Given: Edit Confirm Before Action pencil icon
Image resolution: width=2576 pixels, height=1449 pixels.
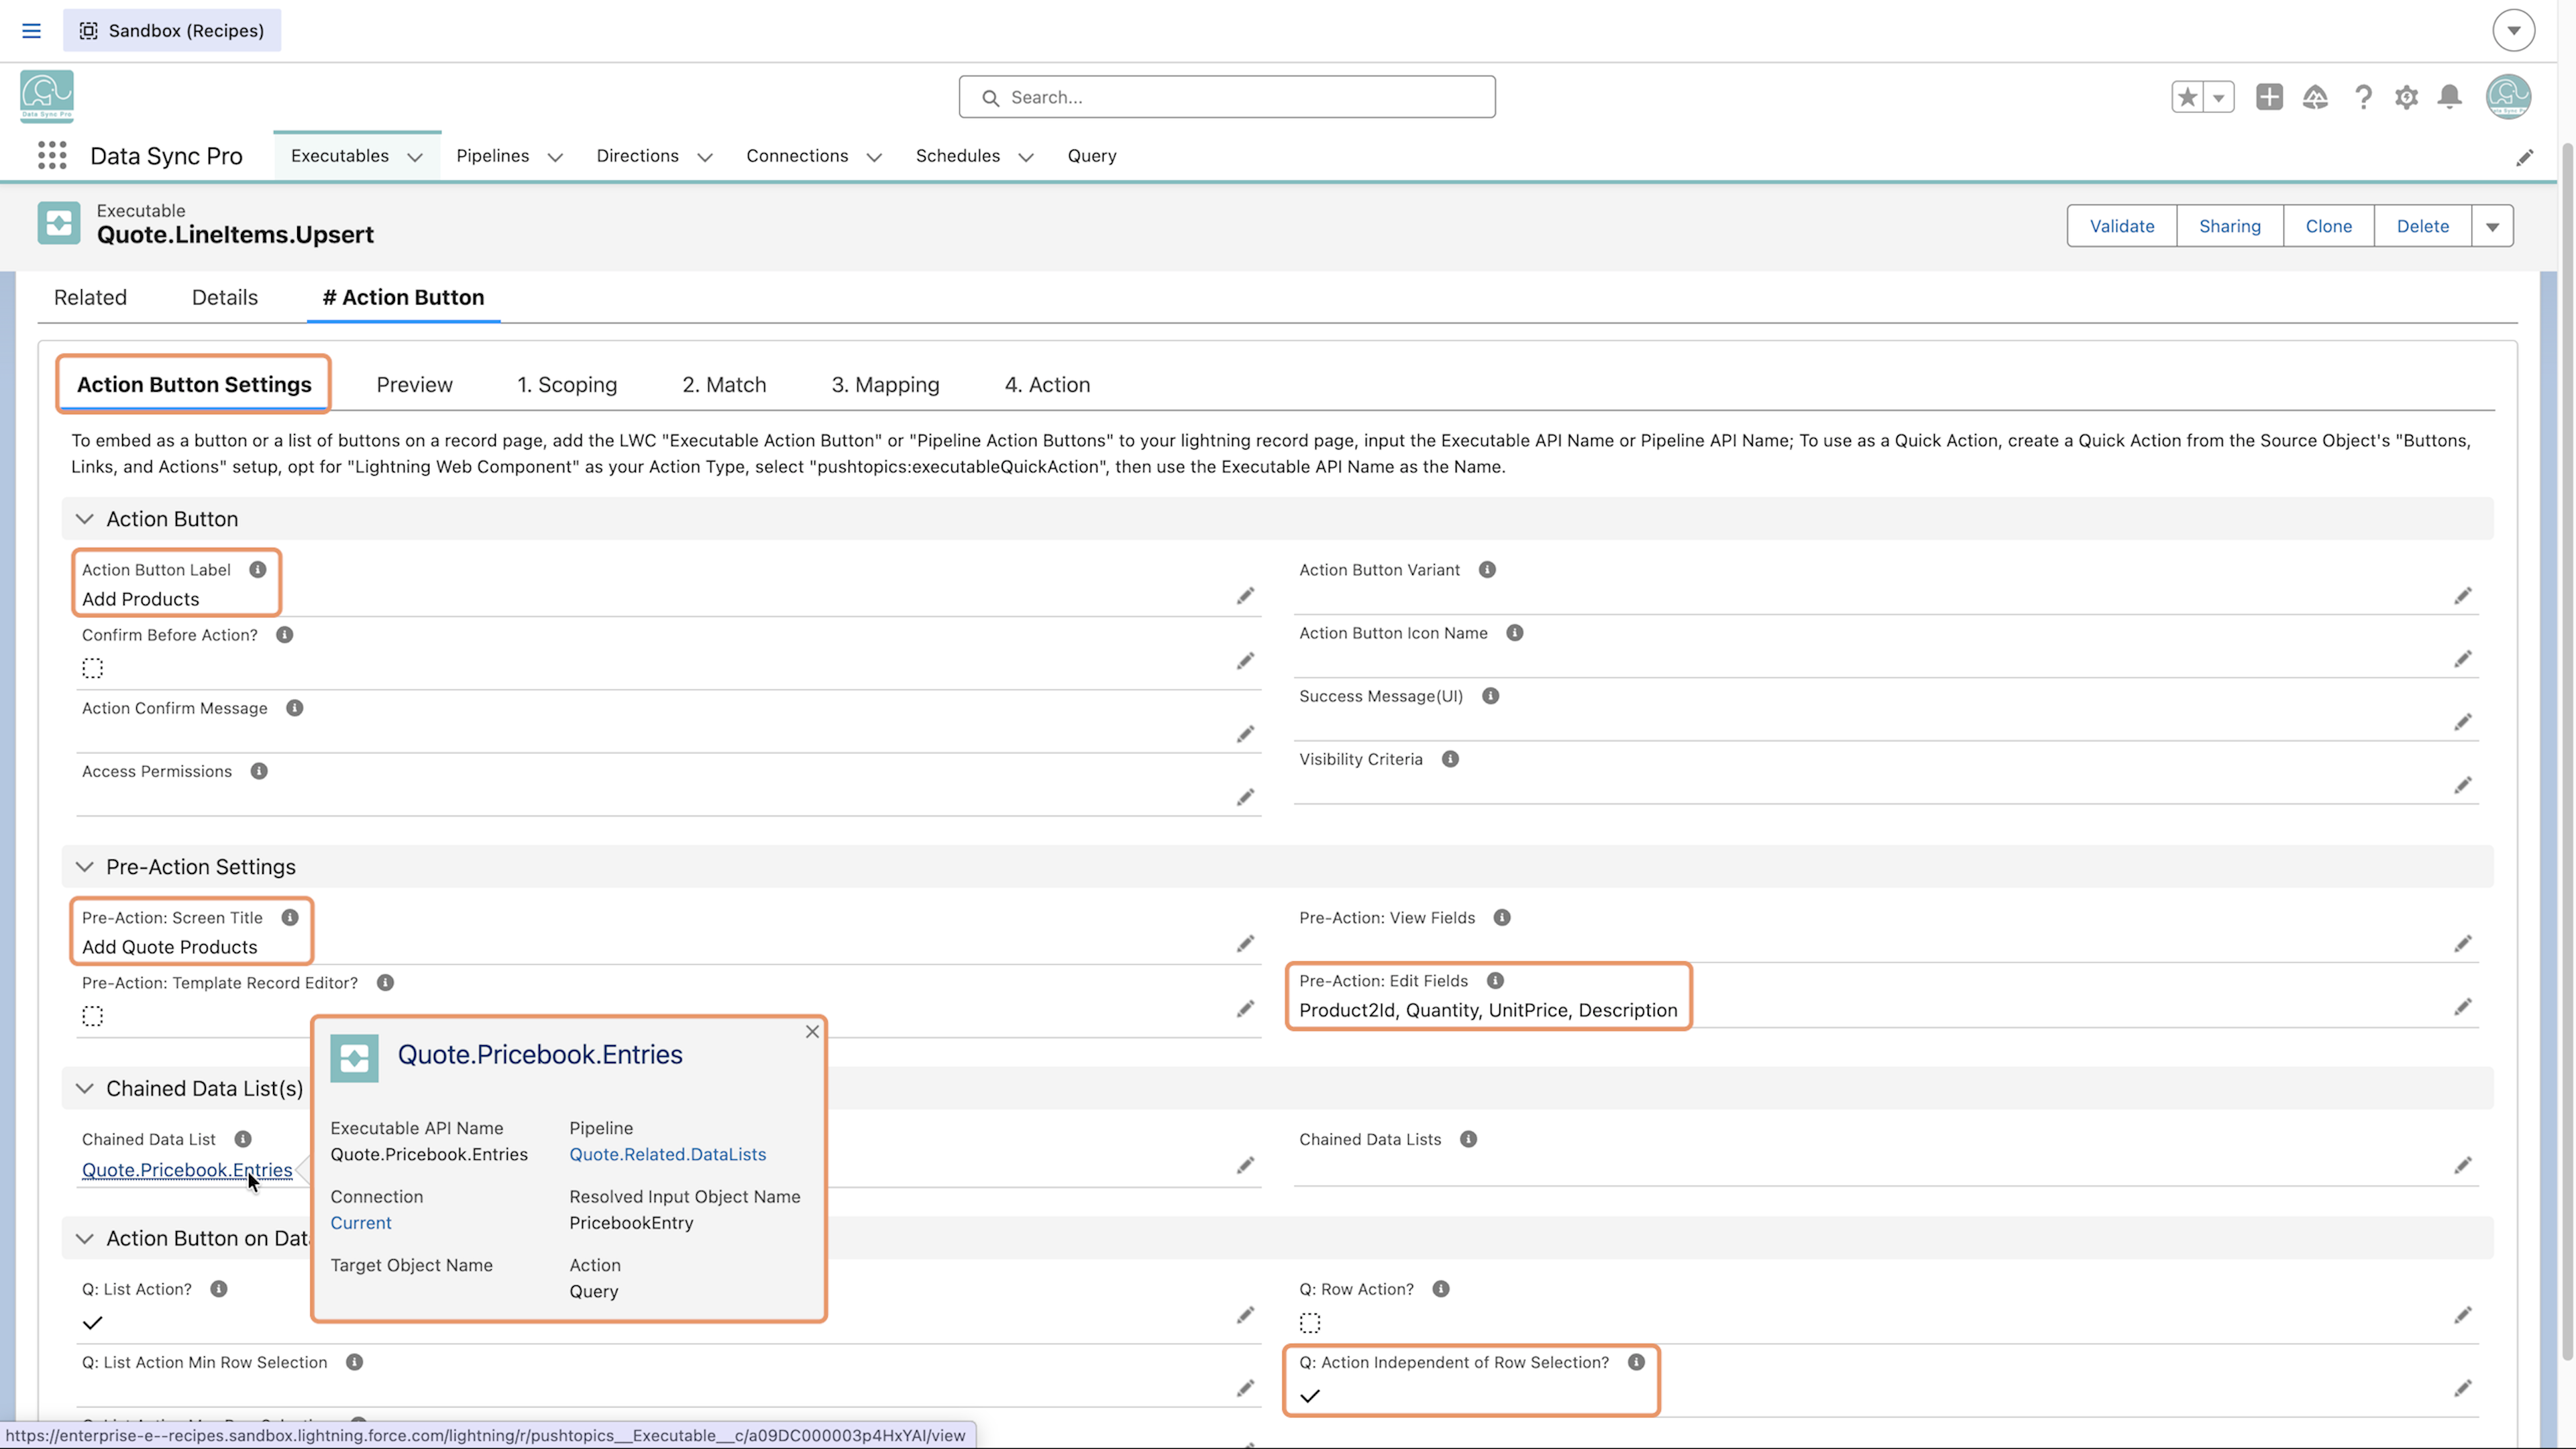Looking at the screenshot, I should tap(1245, 661).
